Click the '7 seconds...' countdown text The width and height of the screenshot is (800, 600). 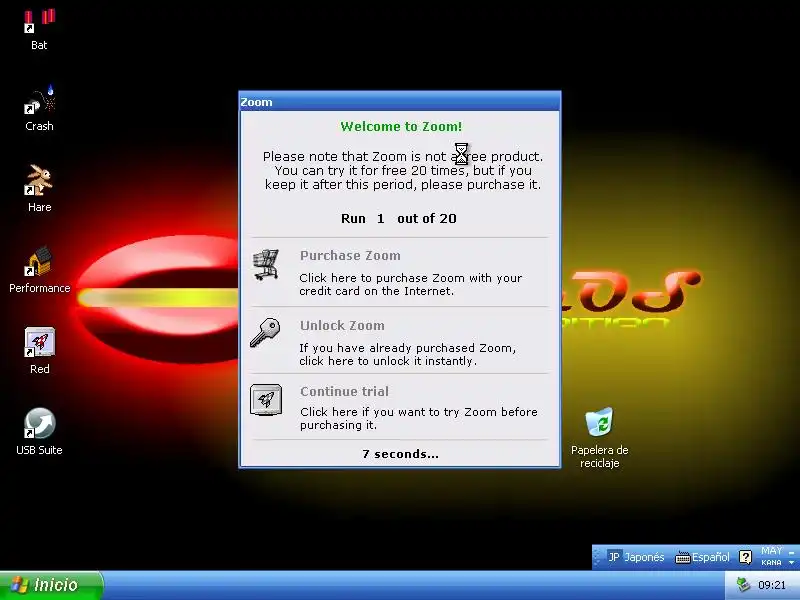pyautogui.click(x=400, y=454)
